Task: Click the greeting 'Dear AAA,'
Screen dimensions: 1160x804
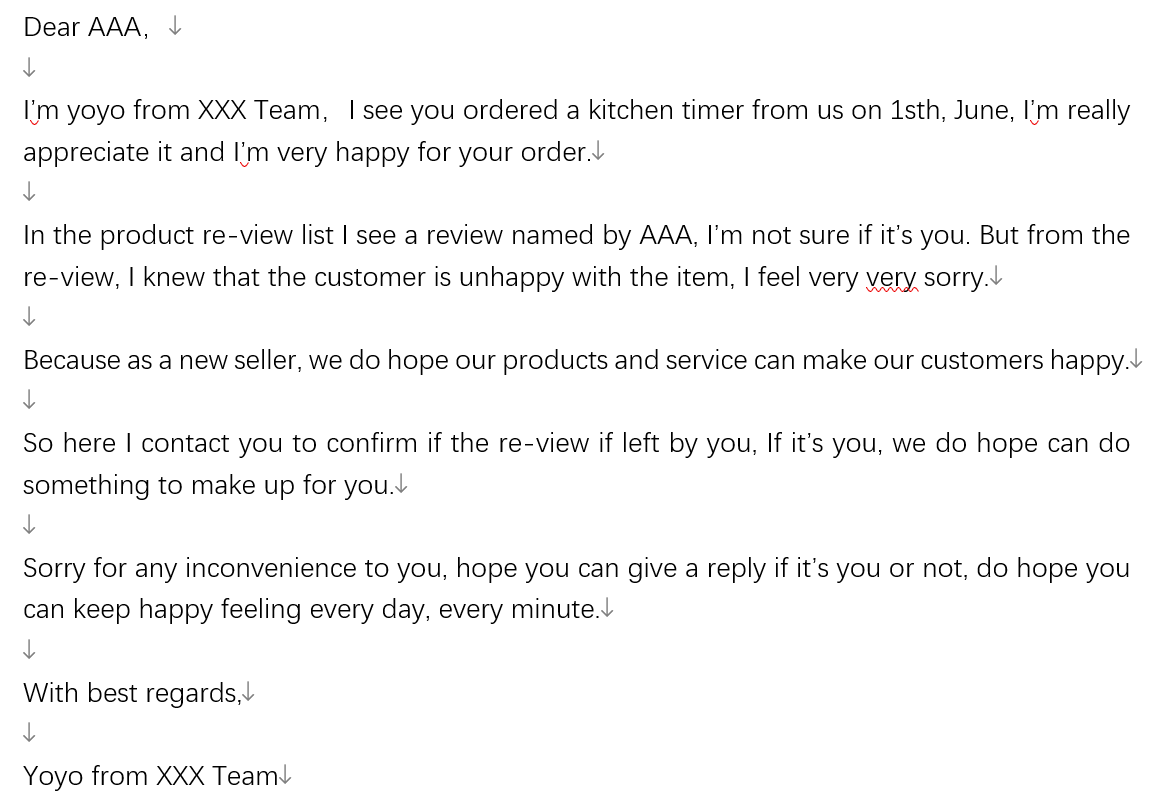Action: point(86,27)
